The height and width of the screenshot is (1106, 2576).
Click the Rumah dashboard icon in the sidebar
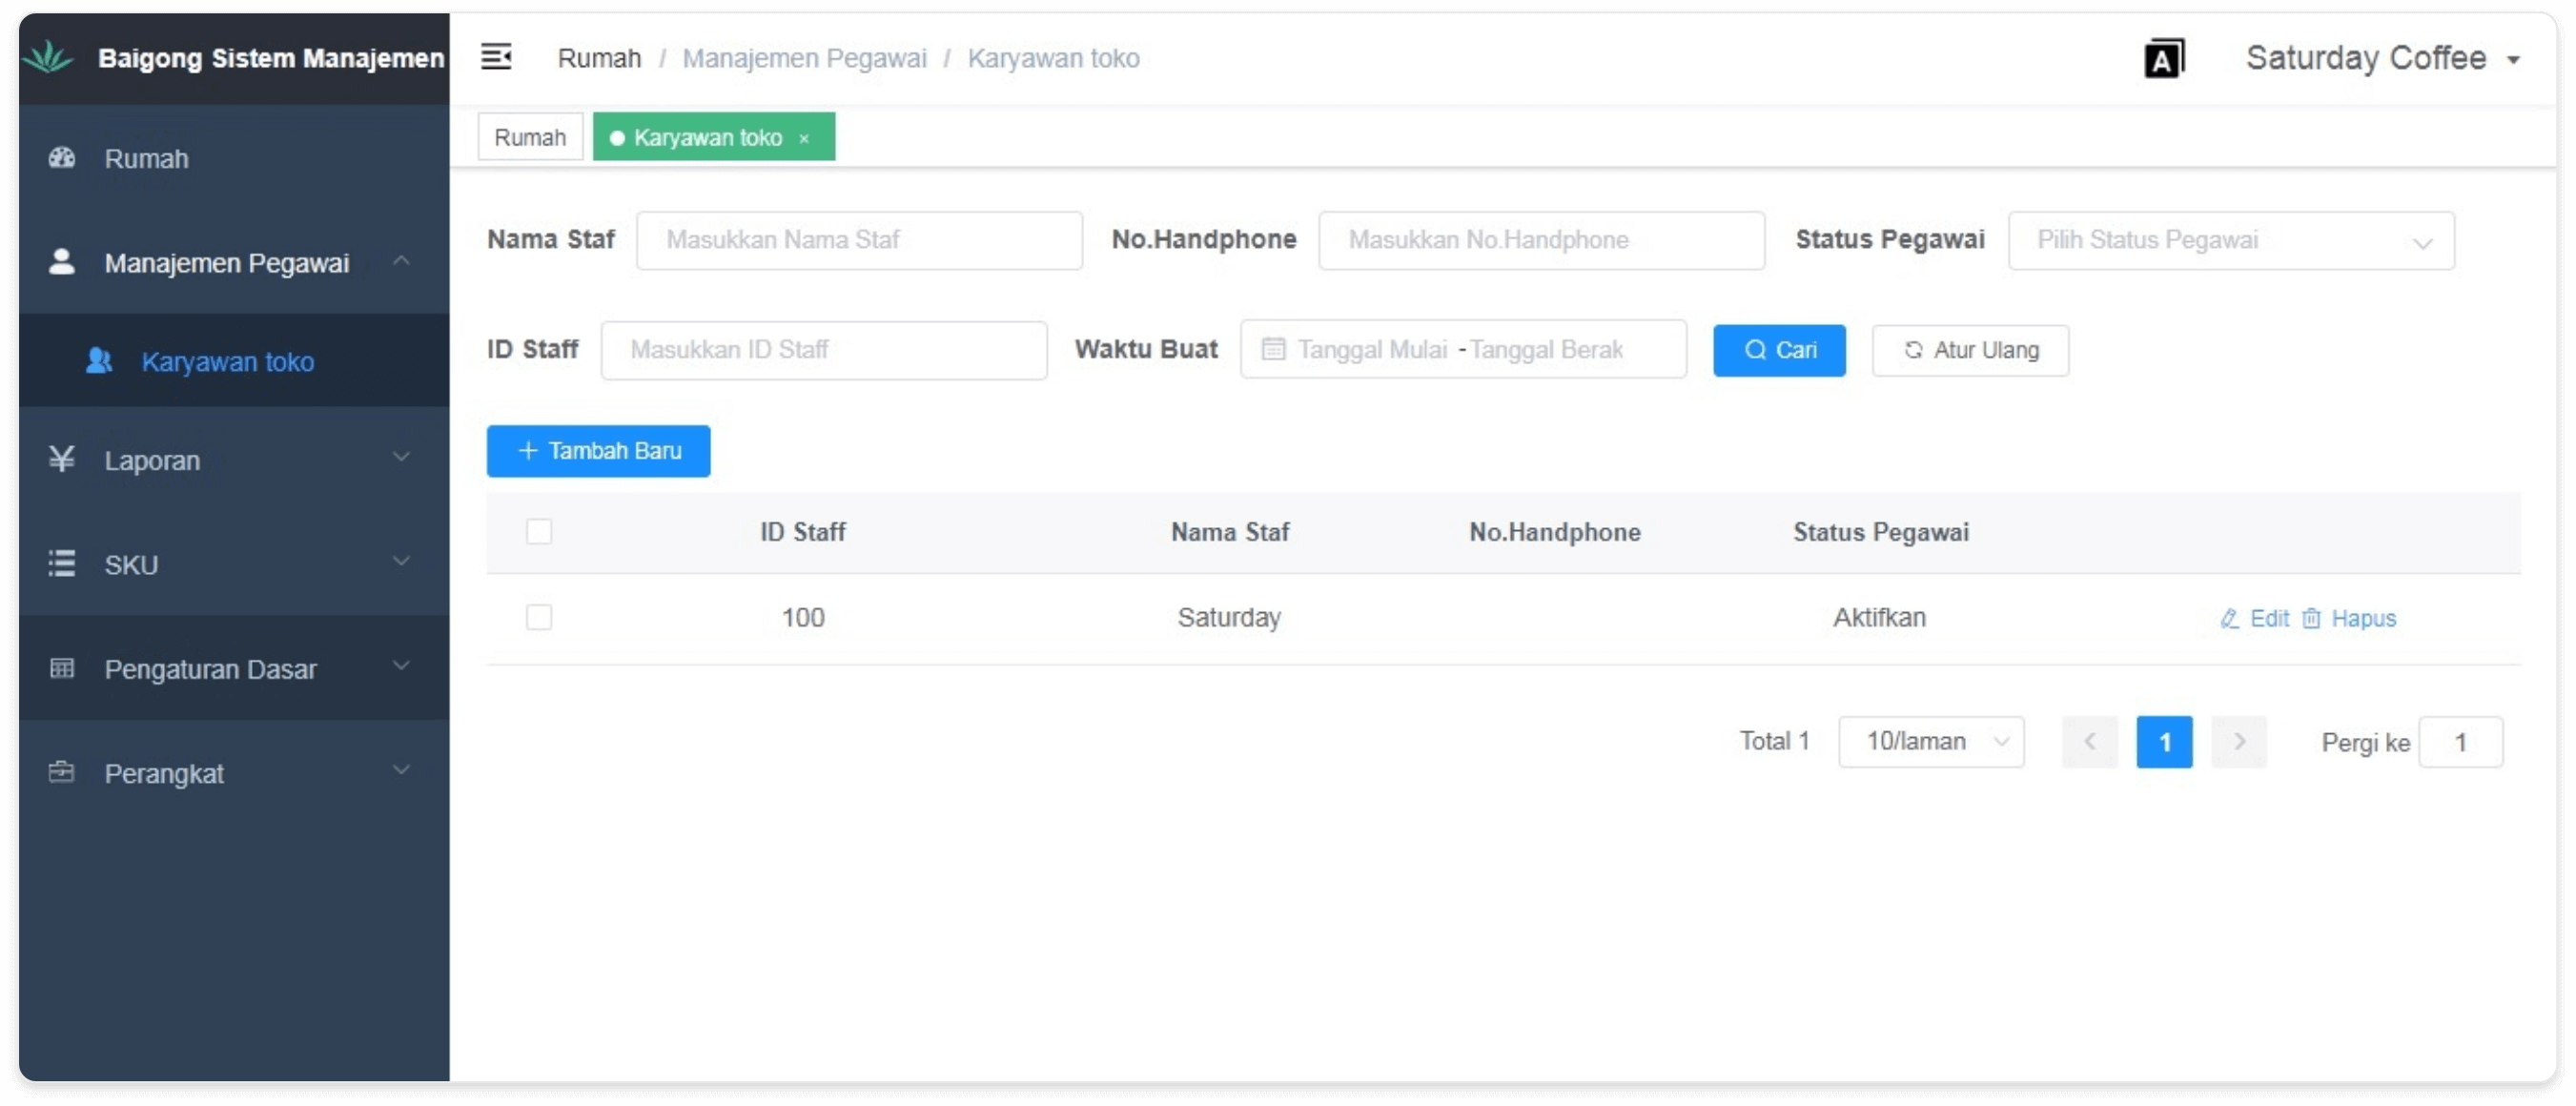click(62, 158)
